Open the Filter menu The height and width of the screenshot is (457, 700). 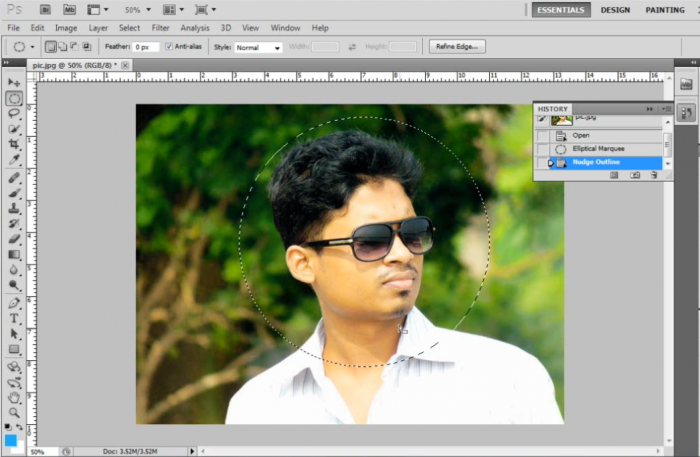click(x=160, y=28)
